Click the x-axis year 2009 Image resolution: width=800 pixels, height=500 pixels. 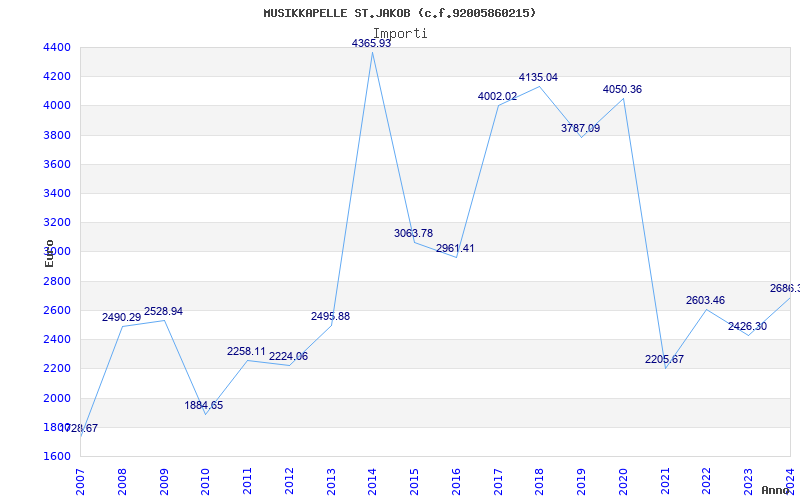164,482
